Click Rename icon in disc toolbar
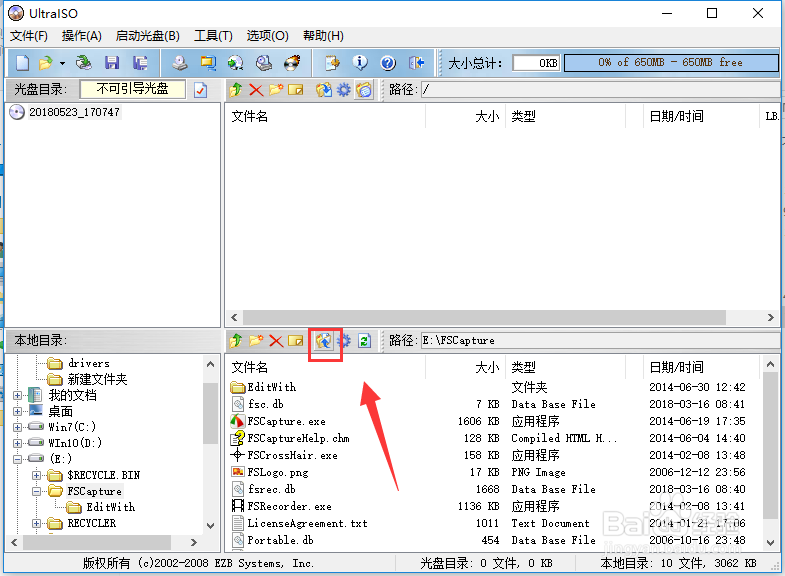Screen dimensions: 785x576 pyautogui.click(x=296, y=90)
